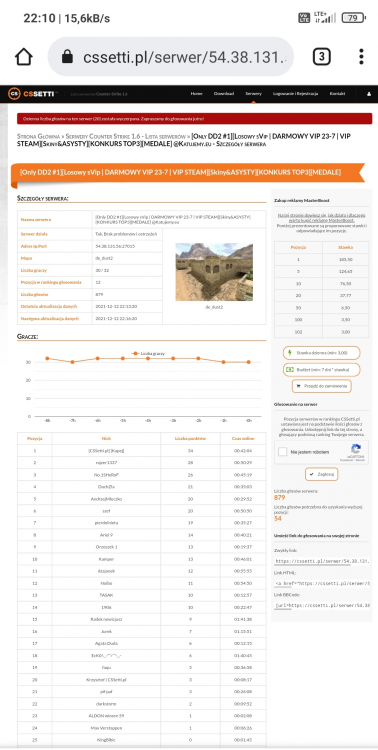The height and width of the screenshot is (750, 378).
Task: Click the Nick column header
Action: (x=106, y=438)
